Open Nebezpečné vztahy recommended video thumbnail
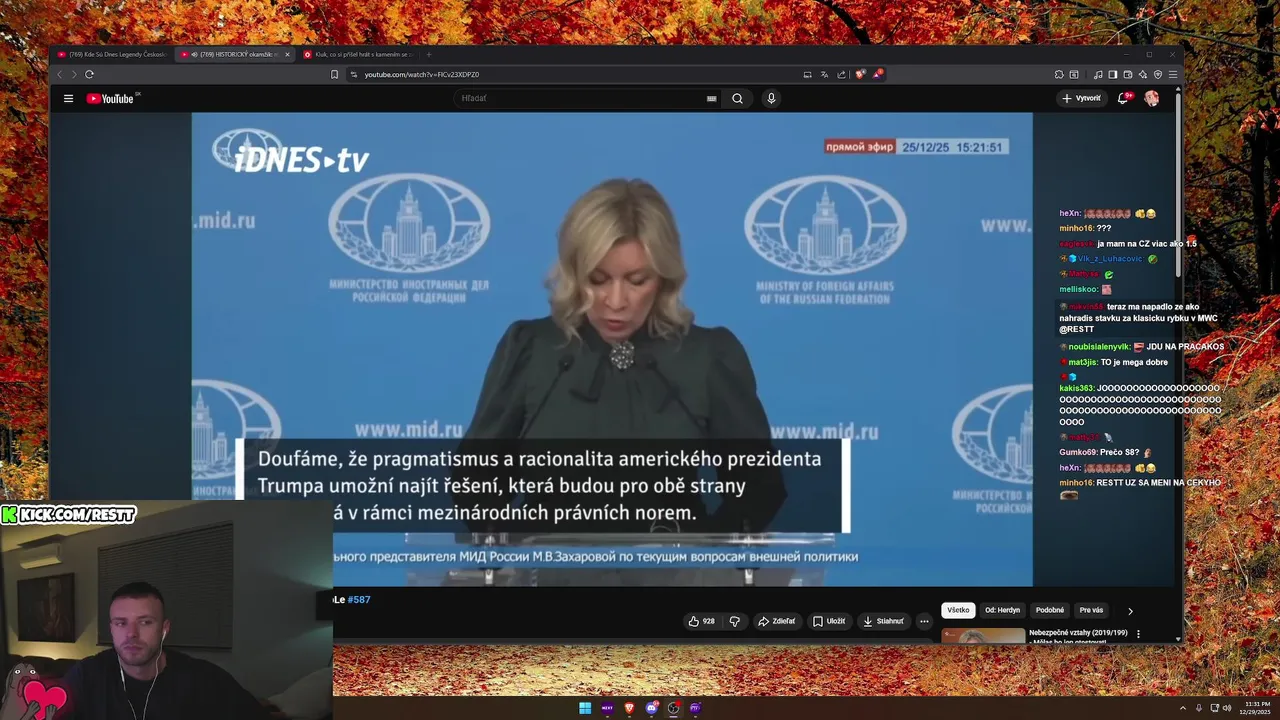 coord(983,635)
